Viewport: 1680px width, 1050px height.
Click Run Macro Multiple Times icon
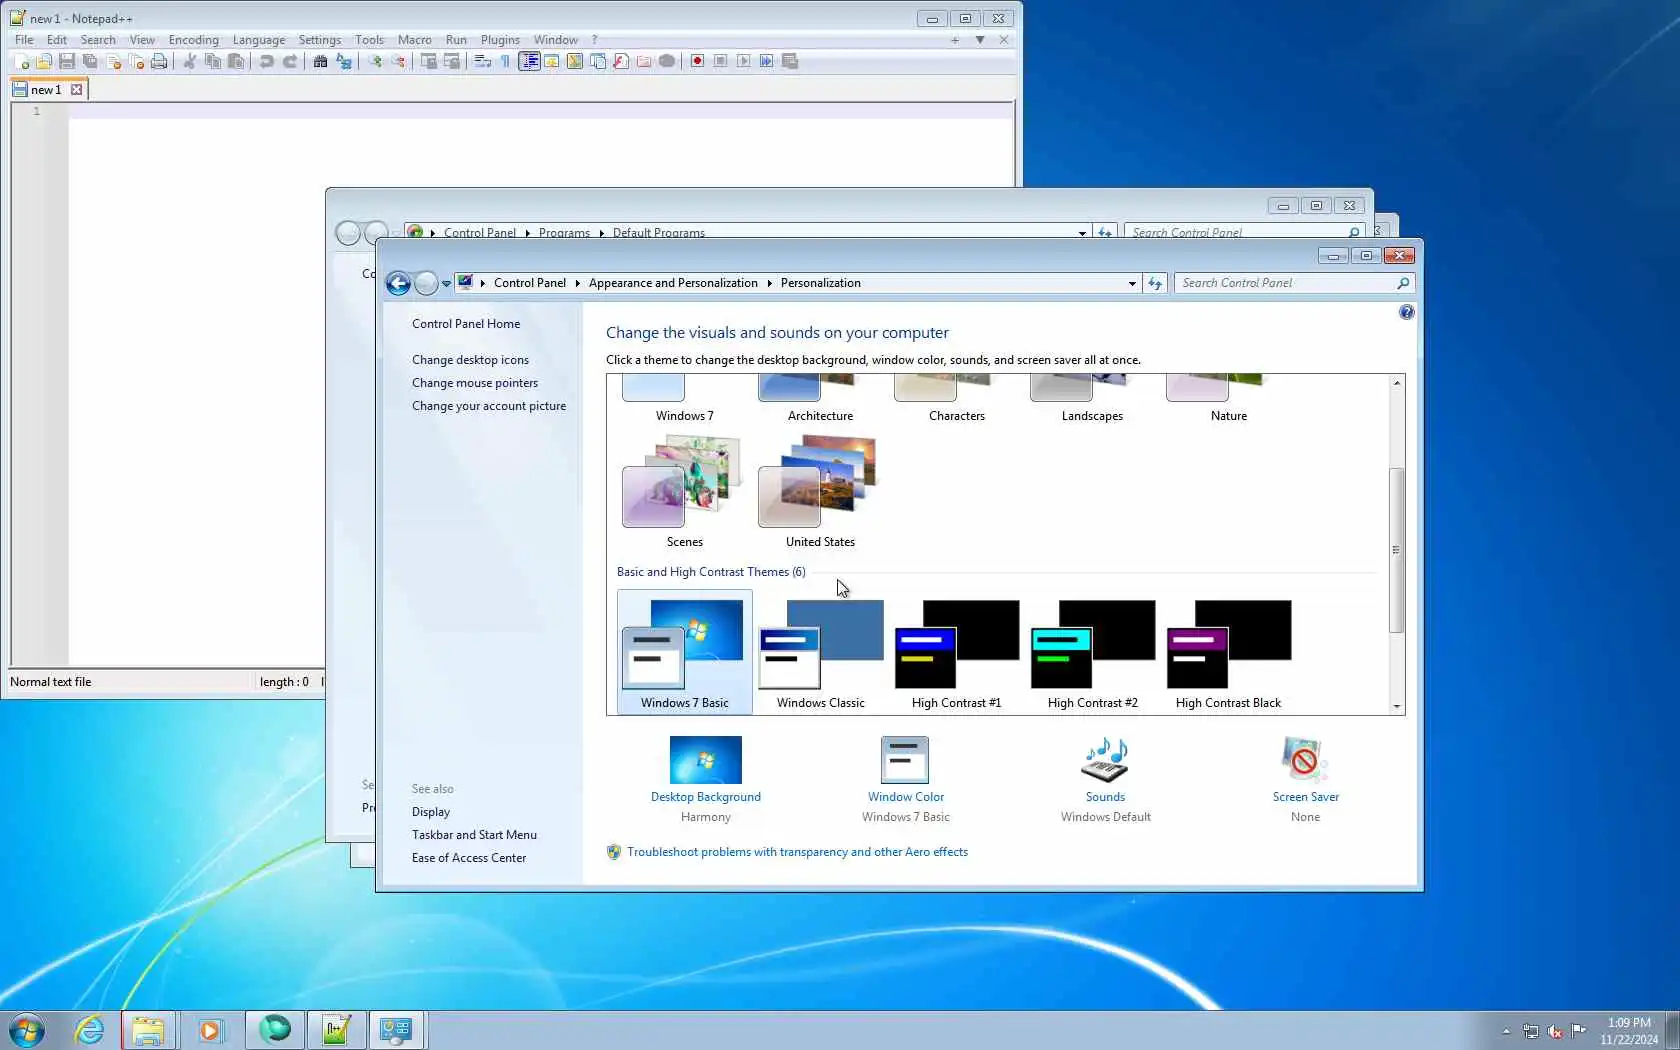(766, 61)
